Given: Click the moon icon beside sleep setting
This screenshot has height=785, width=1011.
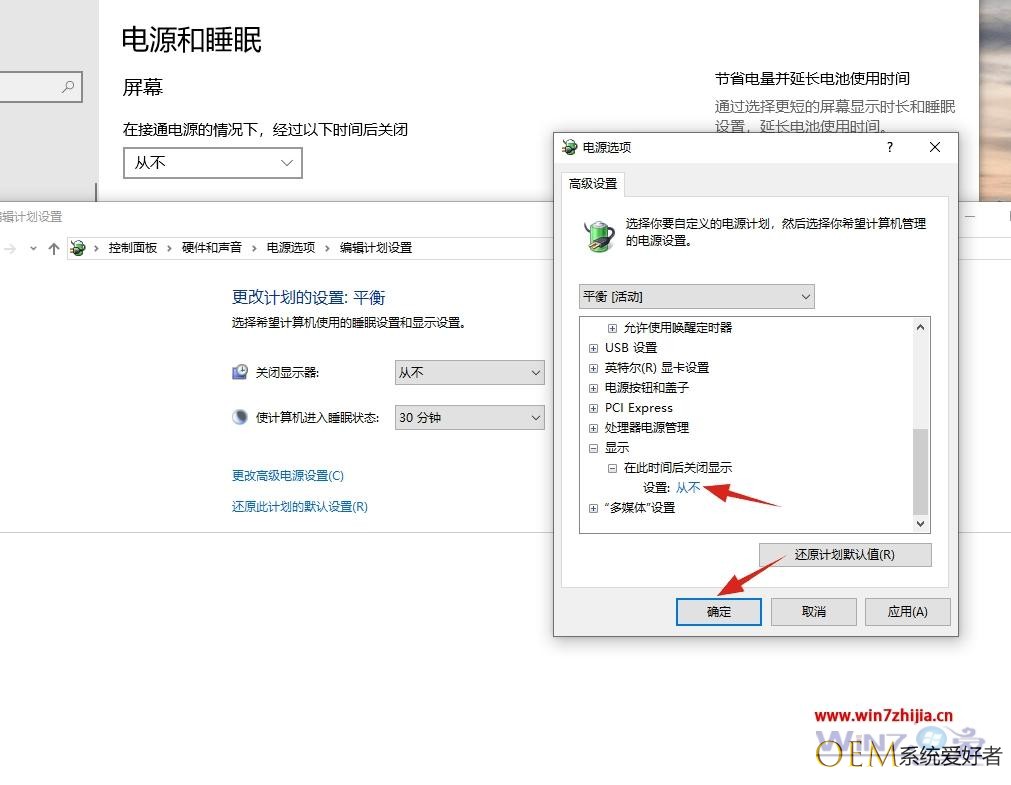Looking at the screenshot, I should tap(240, 417).
